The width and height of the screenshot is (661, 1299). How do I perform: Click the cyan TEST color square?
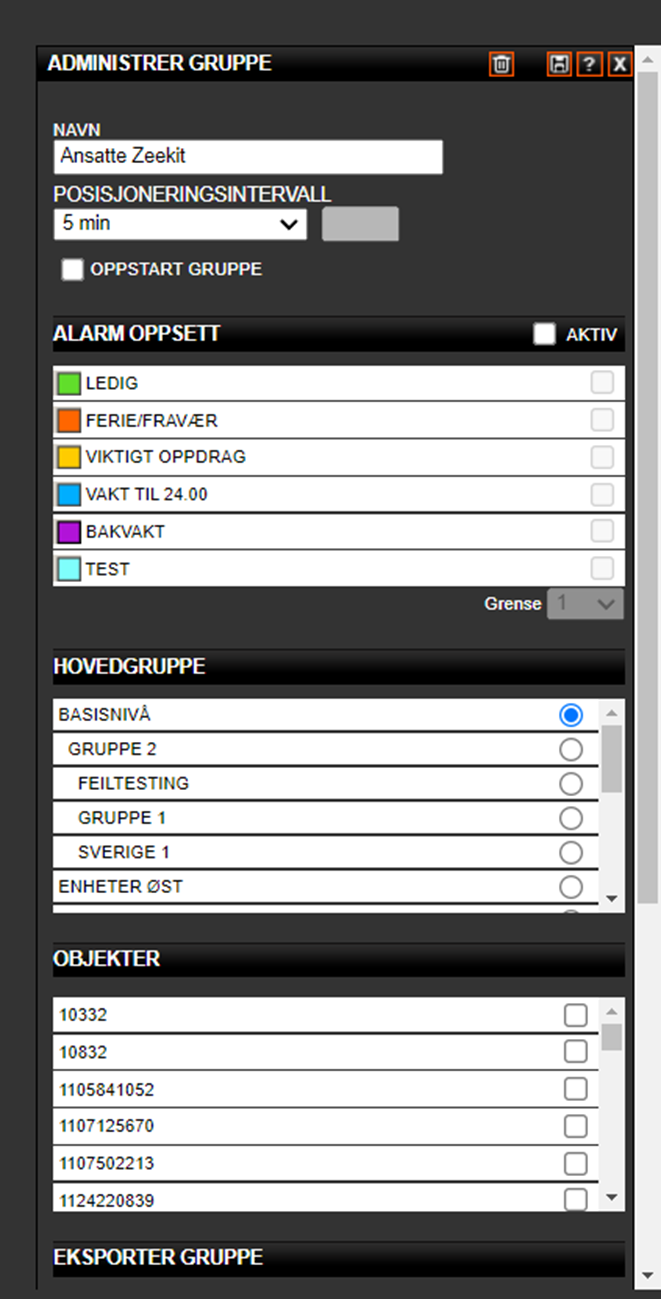69,569
